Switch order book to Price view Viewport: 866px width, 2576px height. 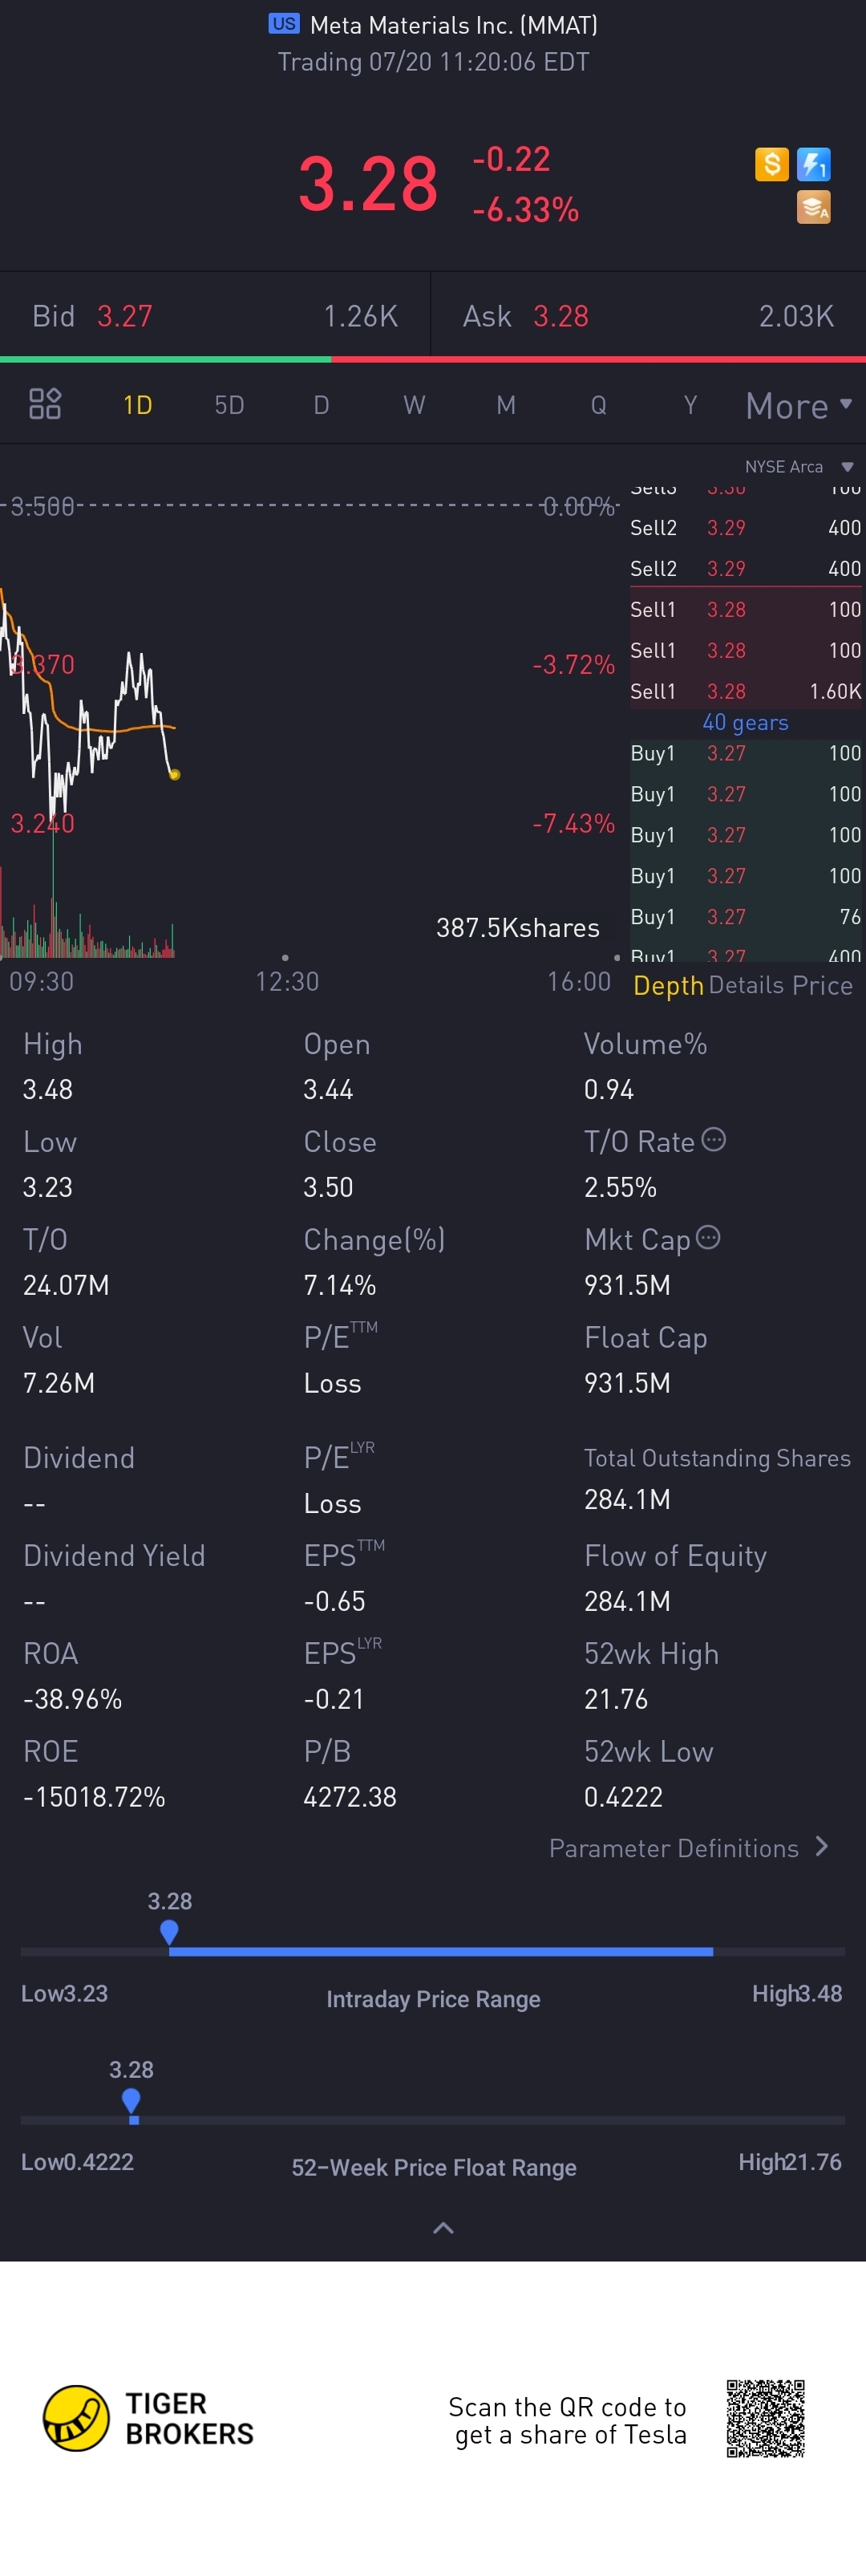pyautogui.click(x=822, y=985)
